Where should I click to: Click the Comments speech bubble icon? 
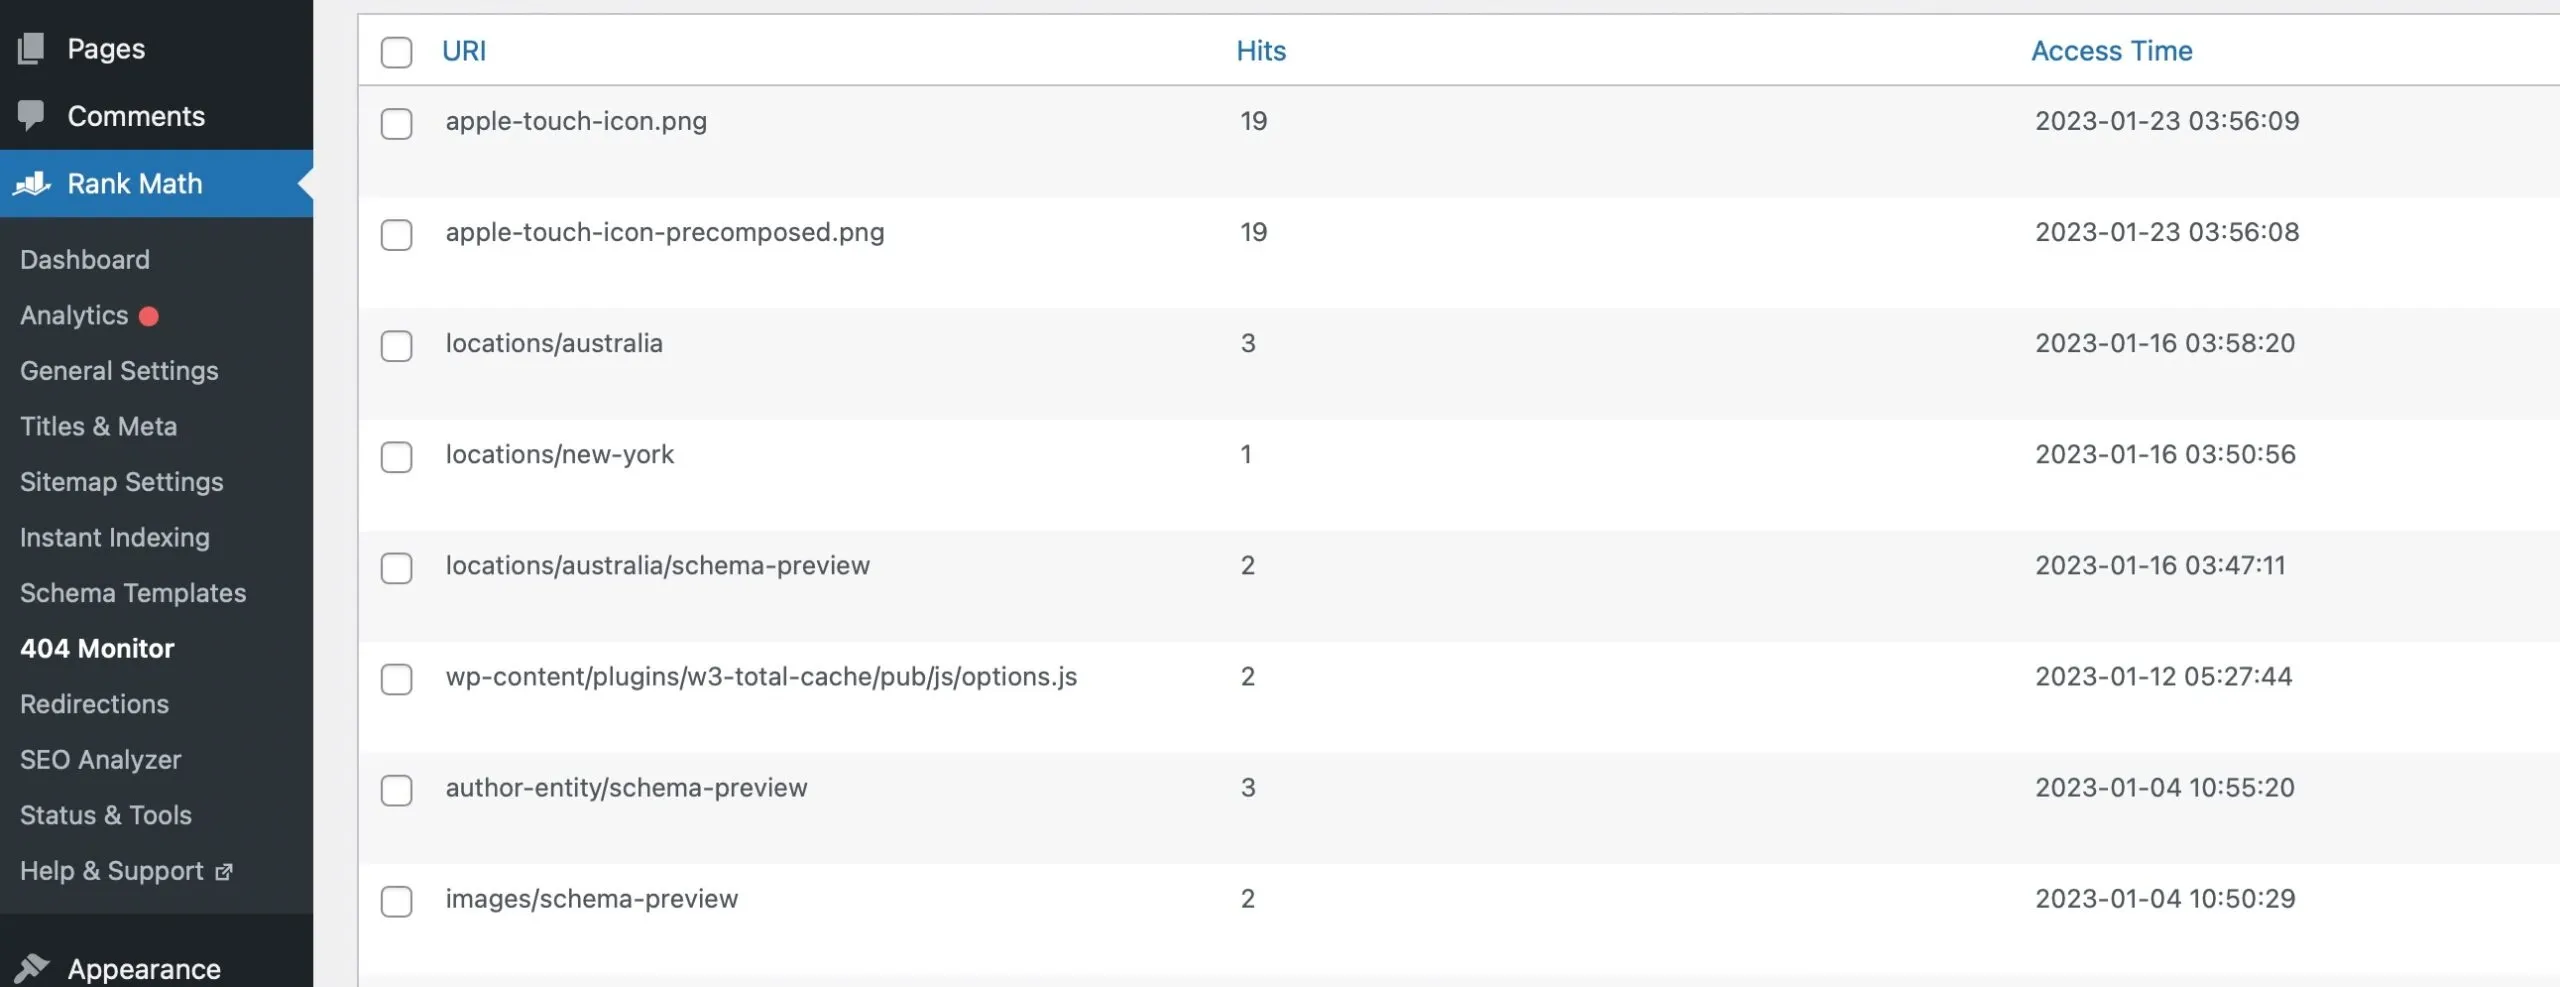pos(31,115)
